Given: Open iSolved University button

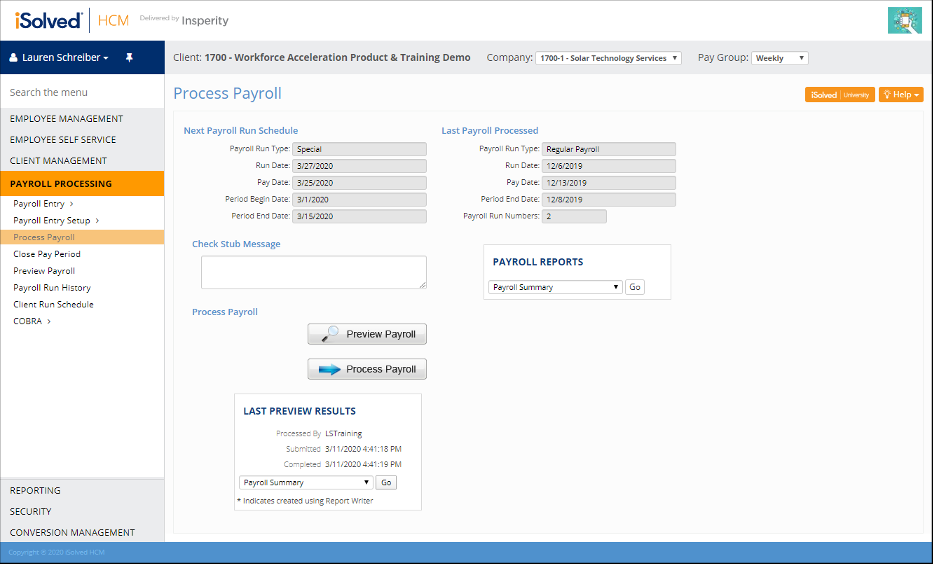Looking at the screenshot, I should (840, 95).
